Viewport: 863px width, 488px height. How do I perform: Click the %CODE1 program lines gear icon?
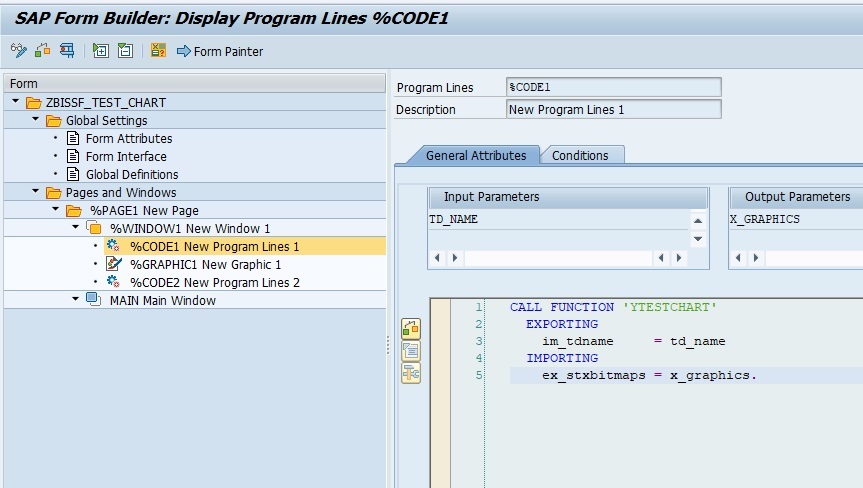(113, 245)
